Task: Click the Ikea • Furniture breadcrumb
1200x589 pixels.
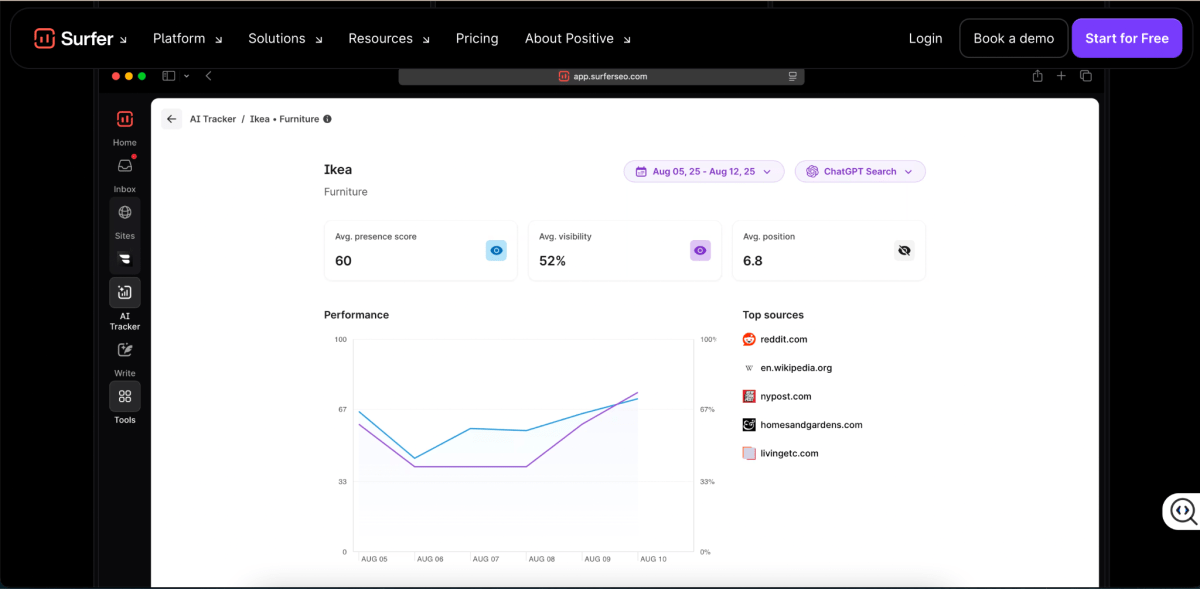Action: pyautogui.click(x=284, y=119)
